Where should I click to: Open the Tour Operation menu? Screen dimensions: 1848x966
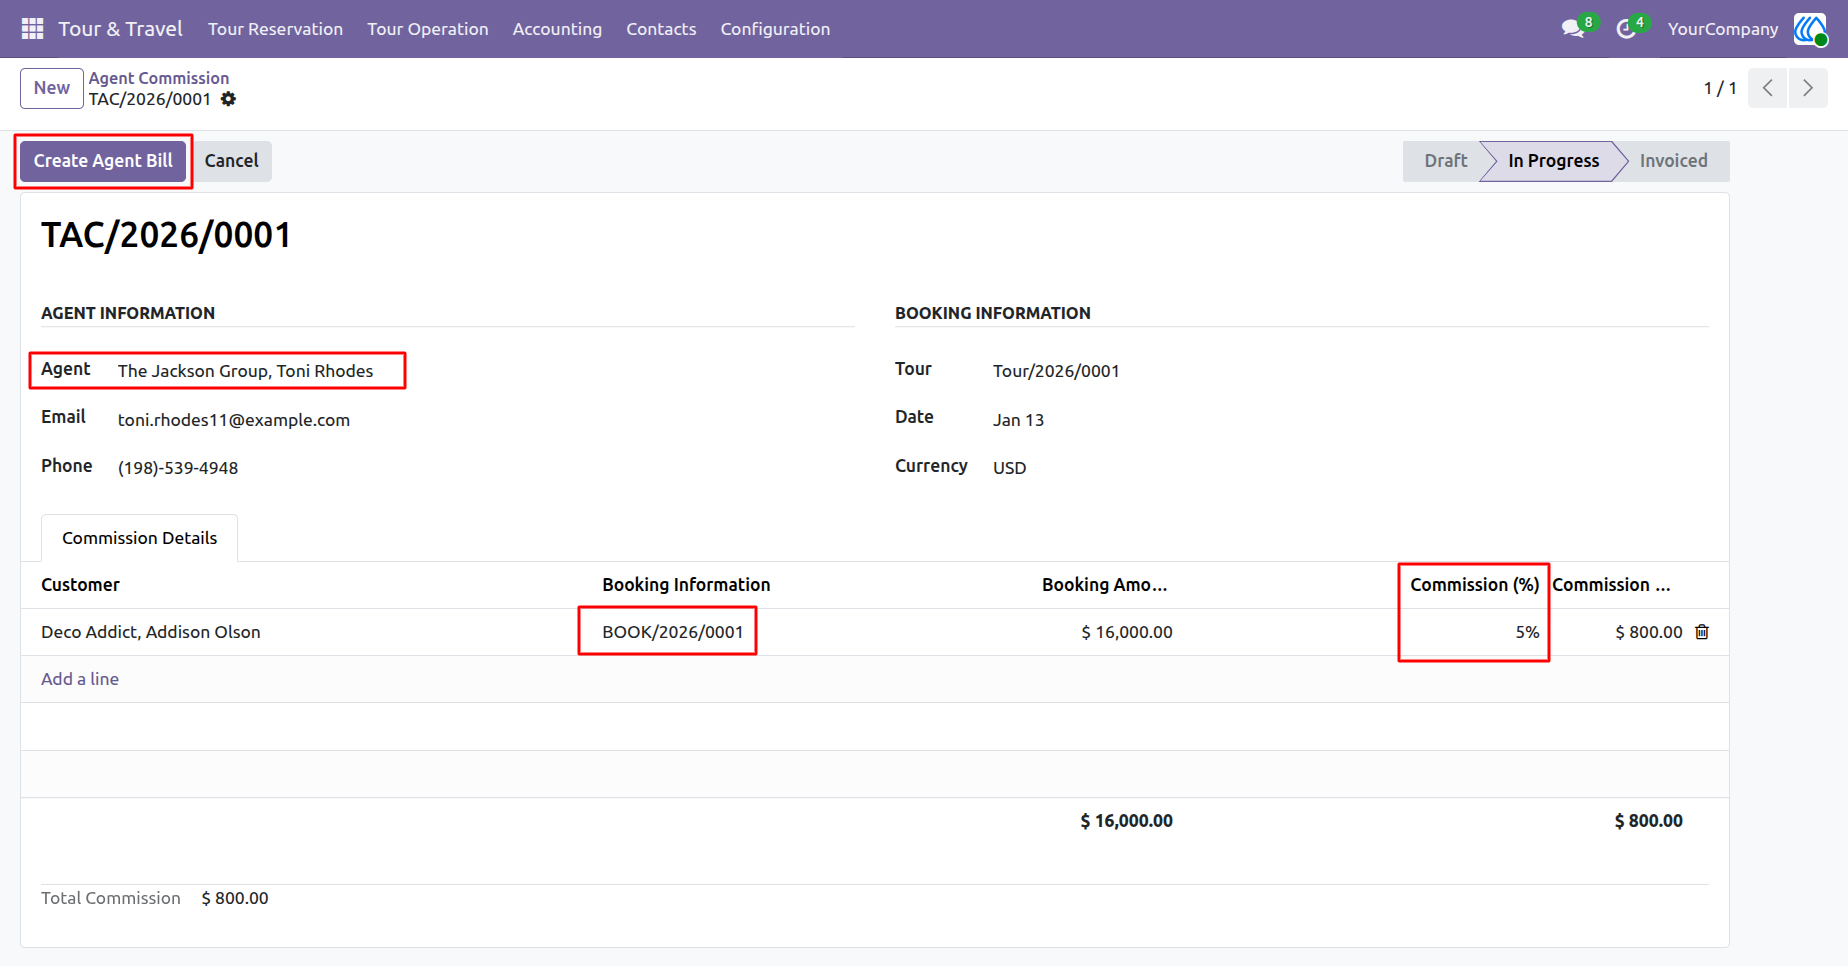(x=427, y=29)
